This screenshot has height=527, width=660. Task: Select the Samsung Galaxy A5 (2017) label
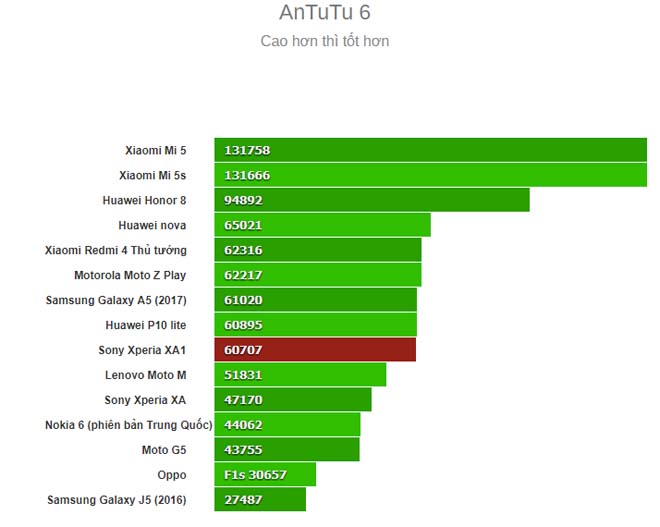pos(116,300)
